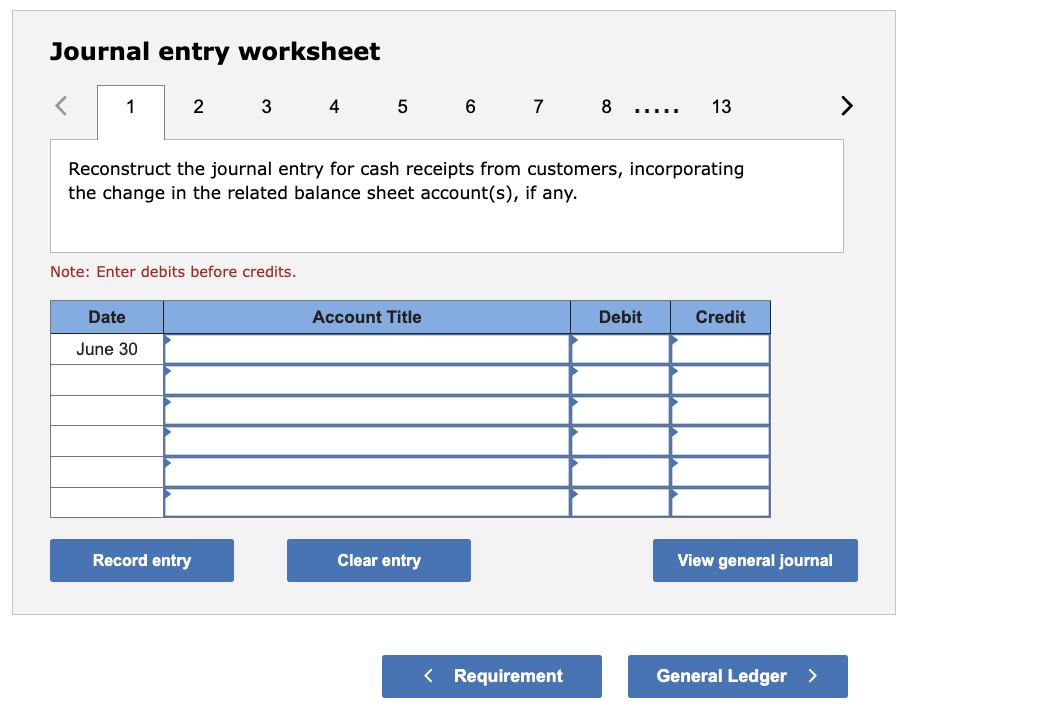Click the June 30 date cell

point(107,349)
